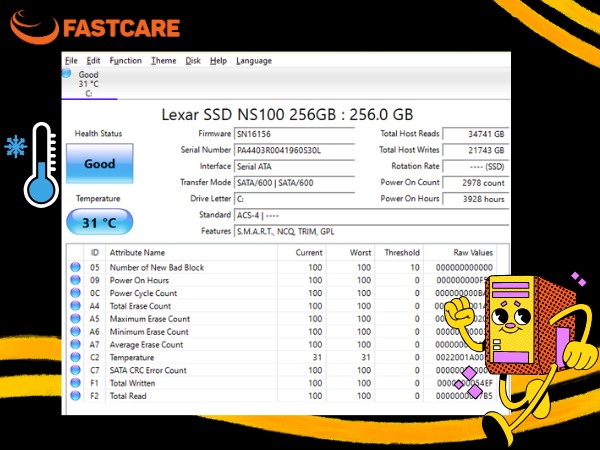Open the Function menu
This screenshot has width=600, height=450.
click(126, 60)
